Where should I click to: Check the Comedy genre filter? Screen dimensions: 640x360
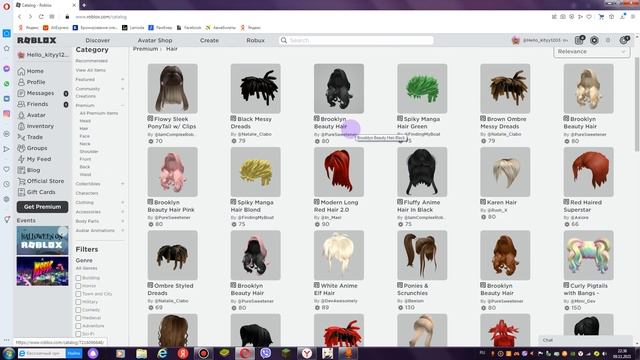pos(78,310)
